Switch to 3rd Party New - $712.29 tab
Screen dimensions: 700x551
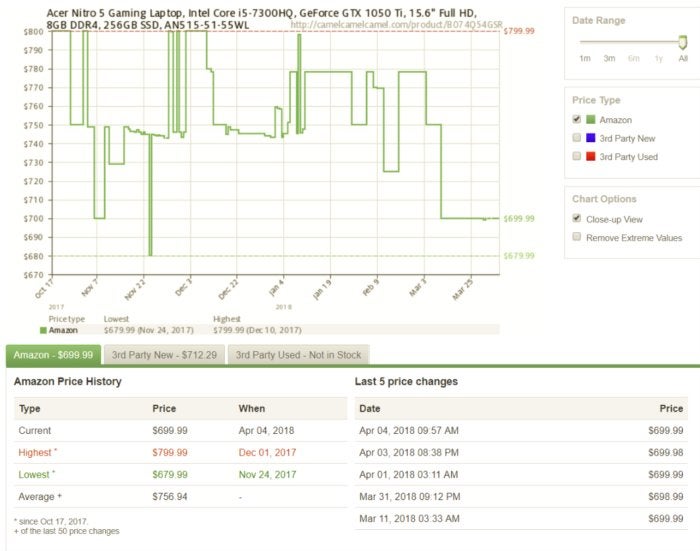(164, 355)
